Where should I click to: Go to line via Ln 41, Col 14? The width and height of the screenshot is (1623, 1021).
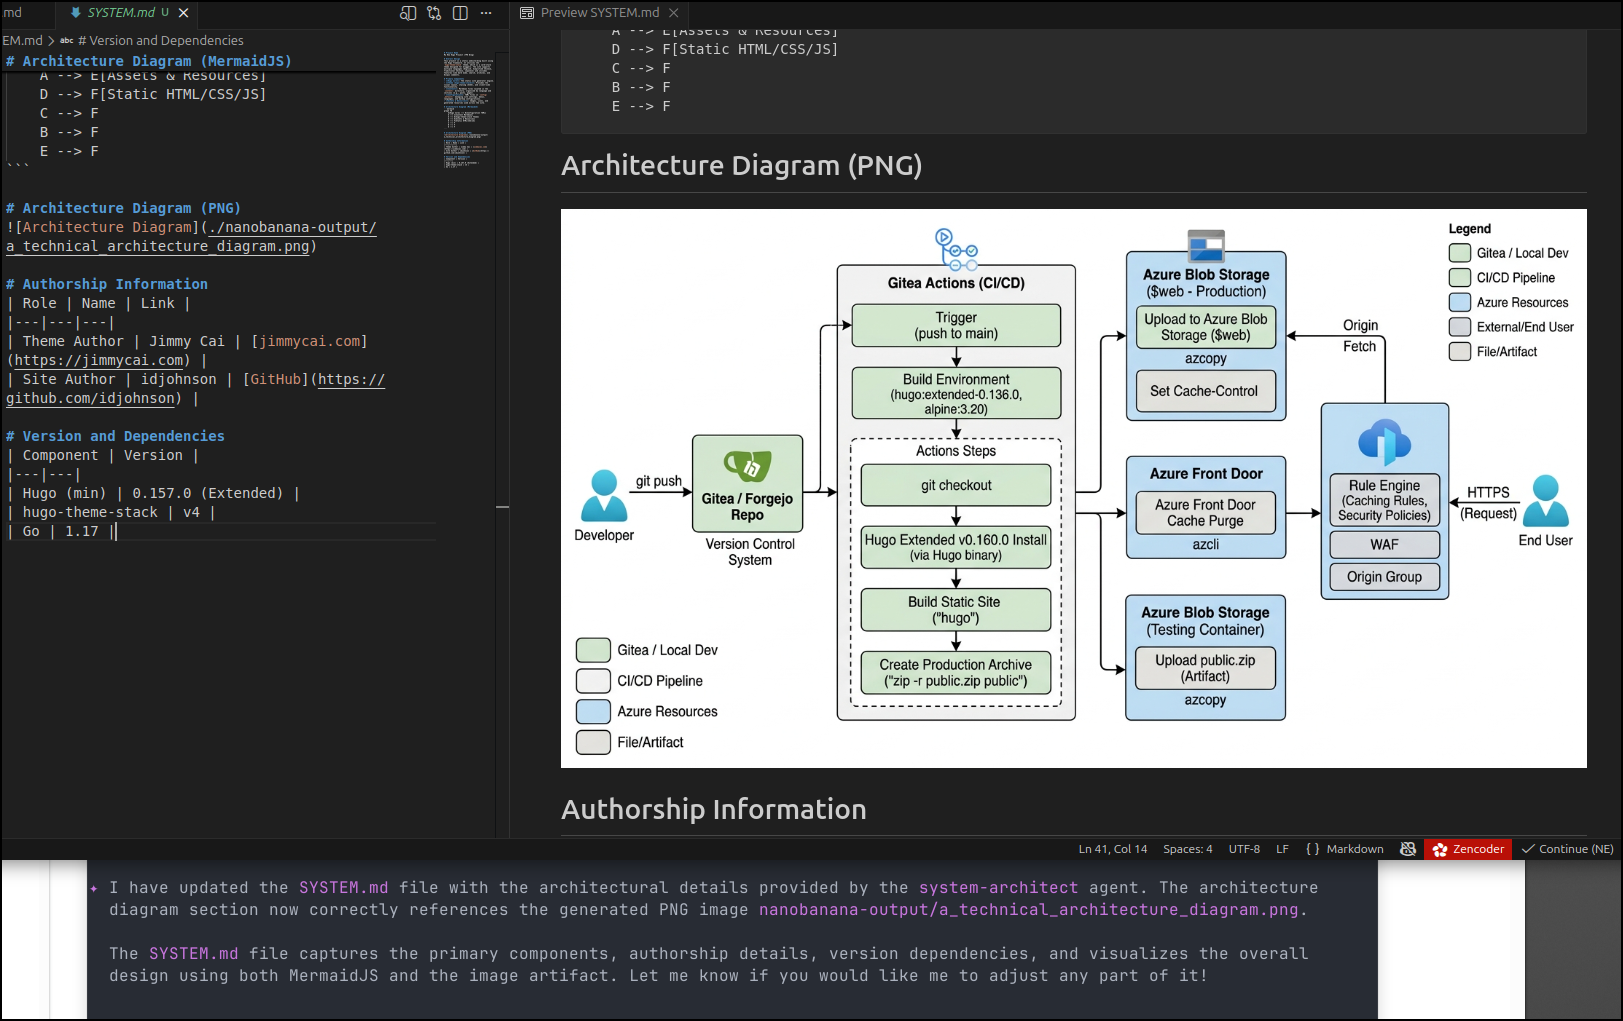(x=1112, y=849)
